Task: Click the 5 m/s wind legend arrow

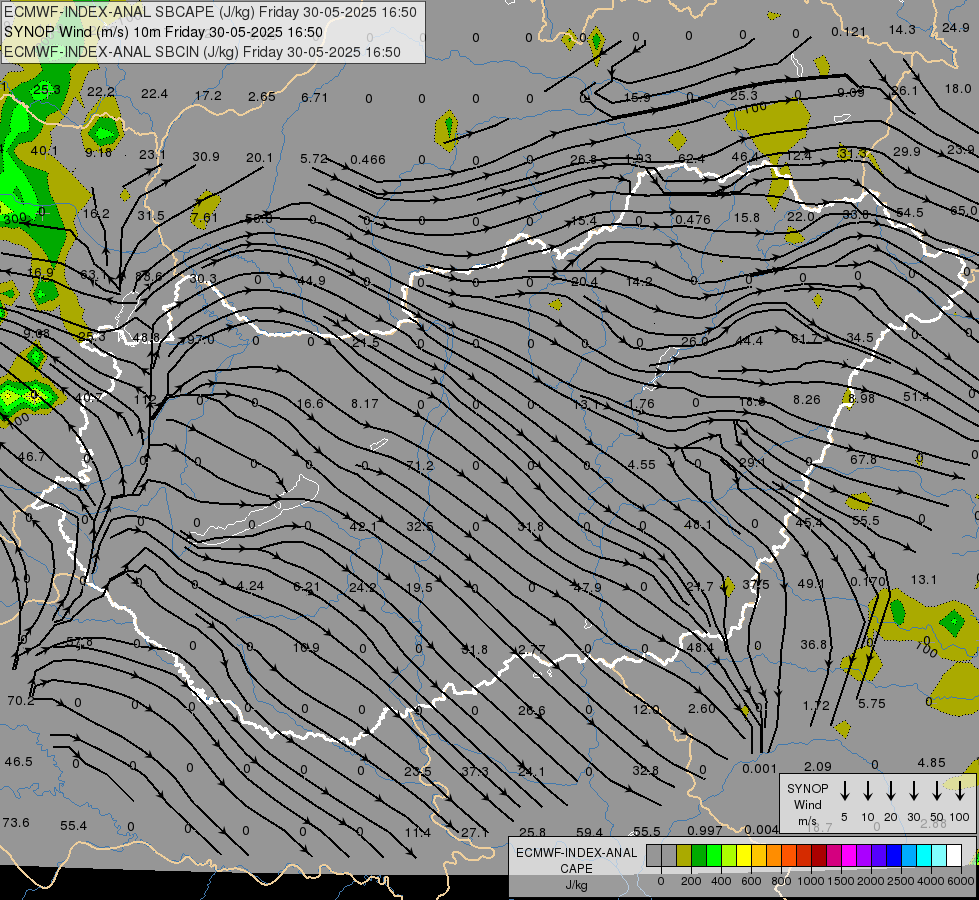Action: [844, 791]
